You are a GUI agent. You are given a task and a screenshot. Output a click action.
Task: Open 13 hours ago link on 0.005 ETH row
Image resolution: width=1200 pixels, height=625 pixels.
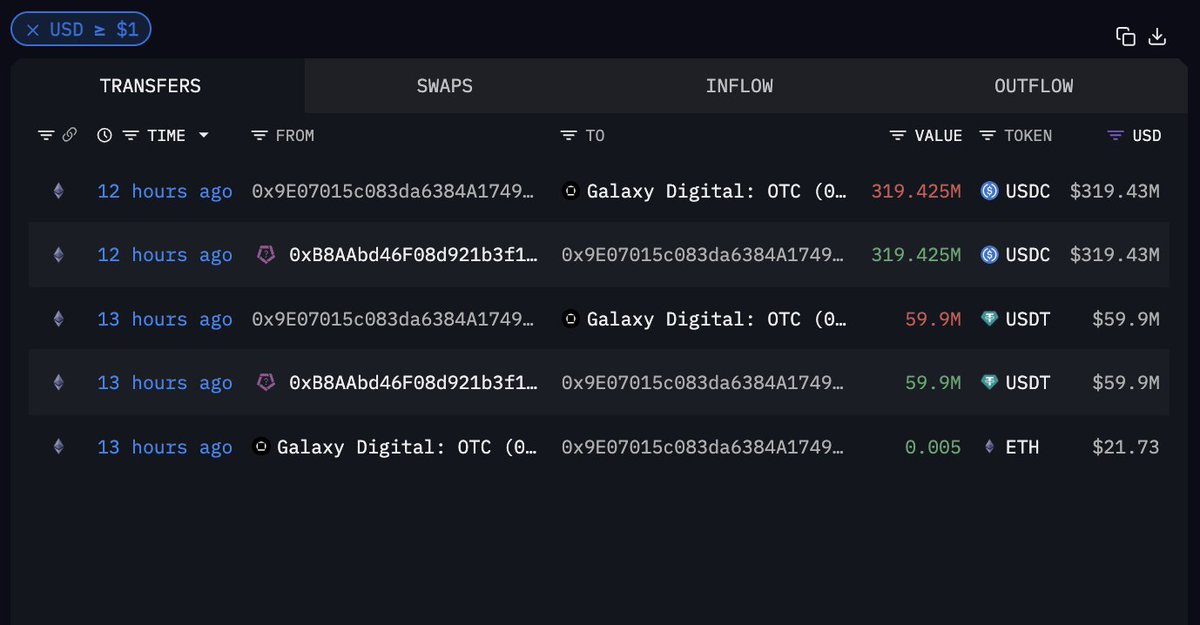pyautogui.click(x=165, y=447)
